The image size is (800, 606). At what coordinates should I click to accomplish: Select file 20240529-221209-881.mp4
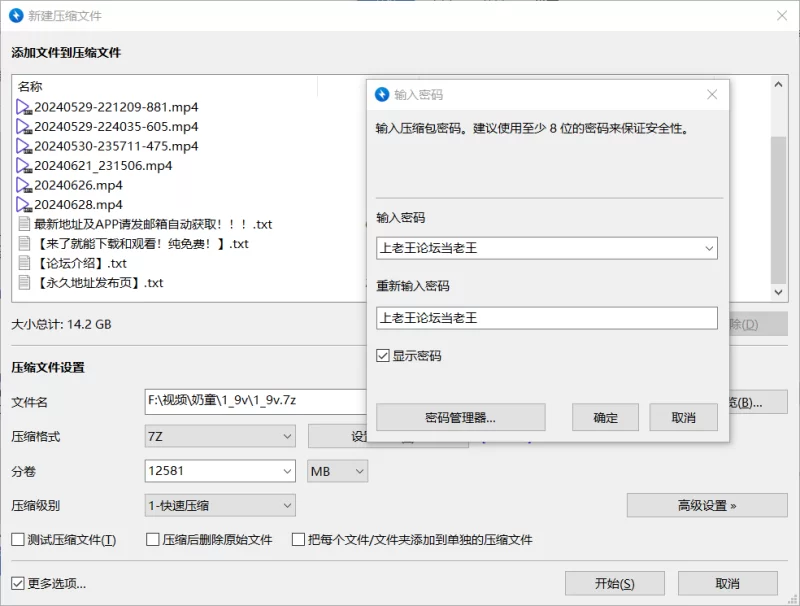tap(116, 107)
